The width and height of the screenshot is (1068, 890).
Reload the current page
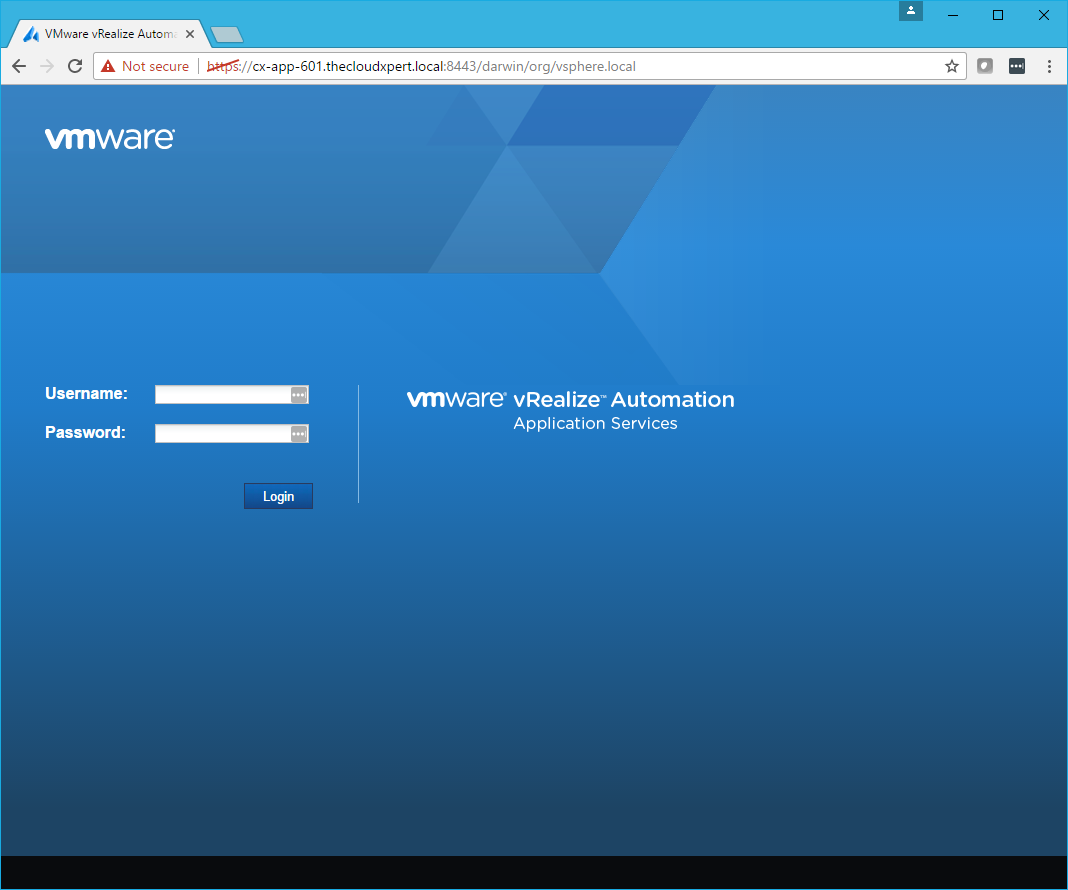75,66
